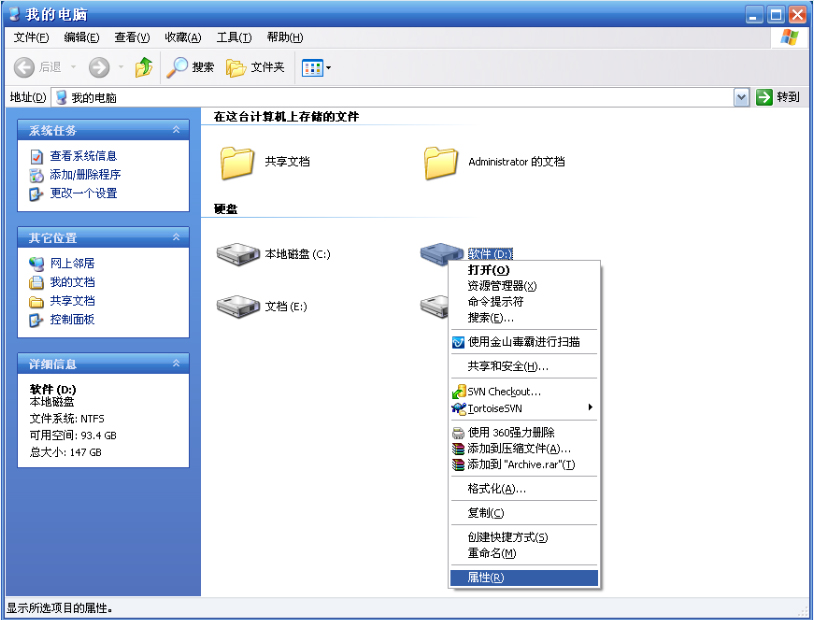Select the 软件 (D:) drive icon
This screenshot has width=814, height=620.
tap(441, 254)
